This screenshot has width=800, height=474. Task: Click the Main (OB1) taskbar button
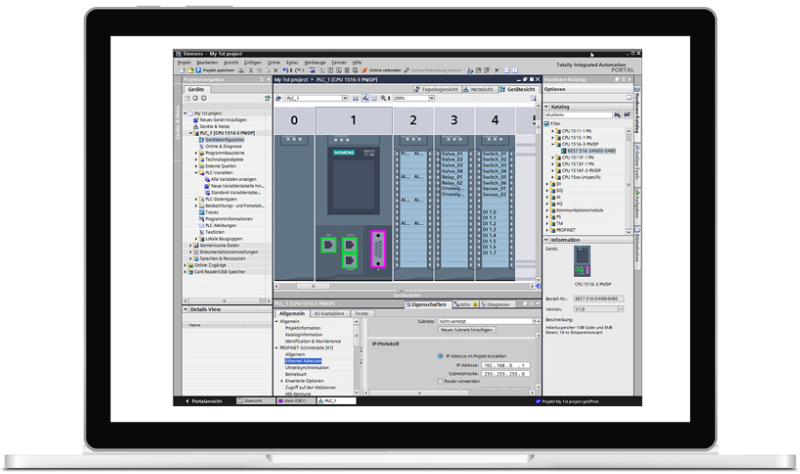click(294, 401)
